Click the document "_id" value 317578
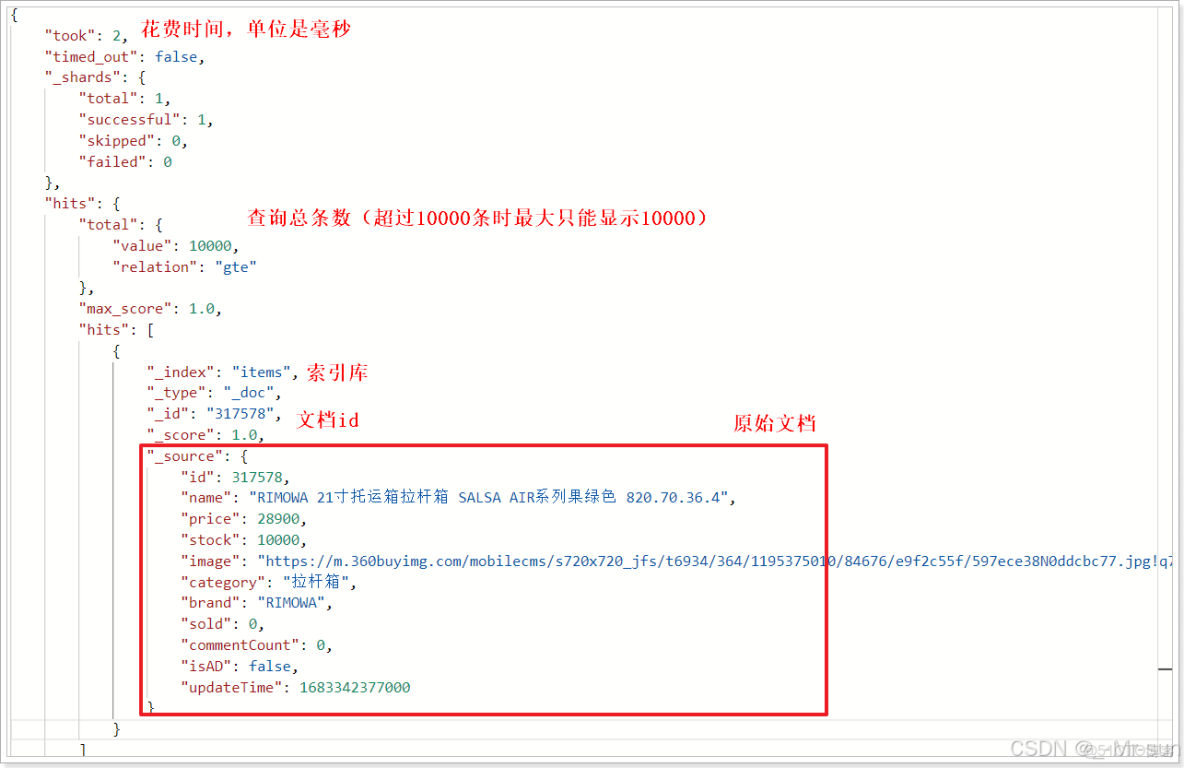This screenshot has height=768, width=1184. [x=240, y=413]
